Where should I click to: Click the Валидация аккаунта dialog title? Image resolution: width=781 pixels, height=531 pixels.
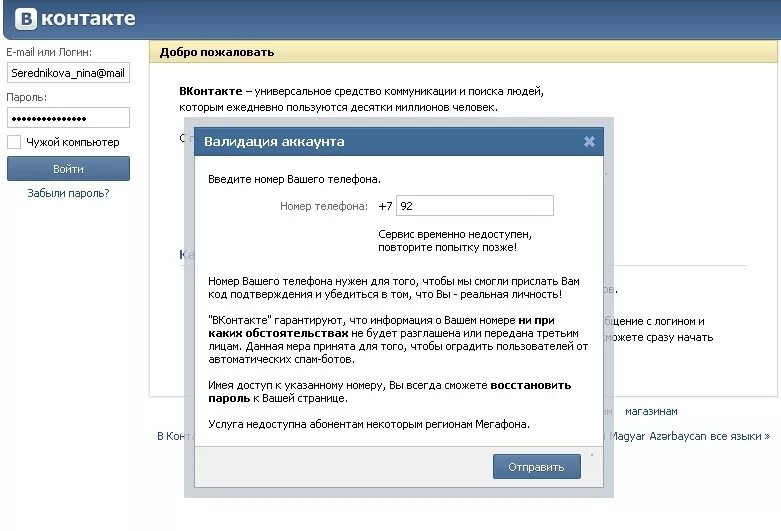point(274,141)
